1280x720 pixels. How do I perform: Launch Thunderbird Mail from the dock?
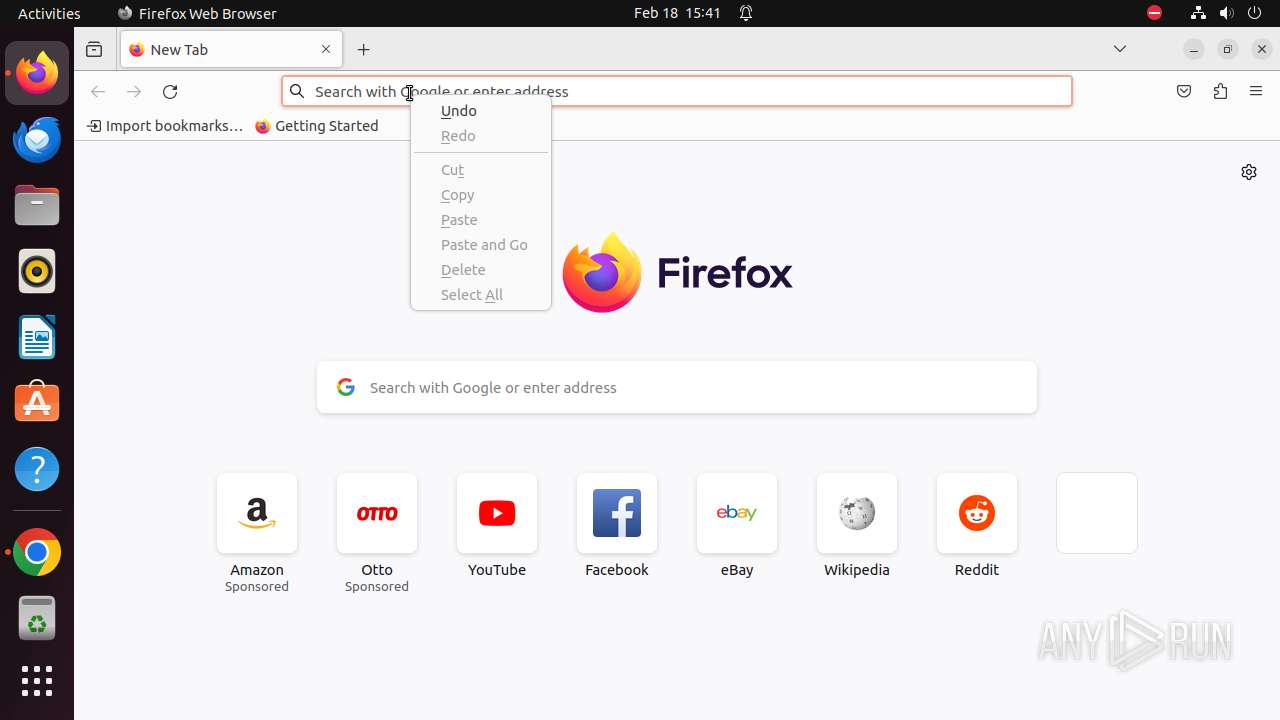pos(37,139)
